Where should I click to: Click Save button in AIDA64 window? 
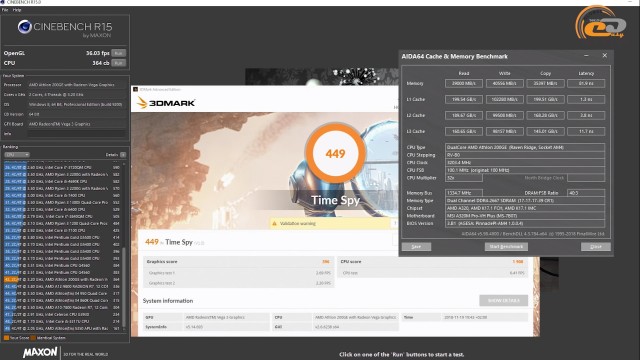[416, 247]
